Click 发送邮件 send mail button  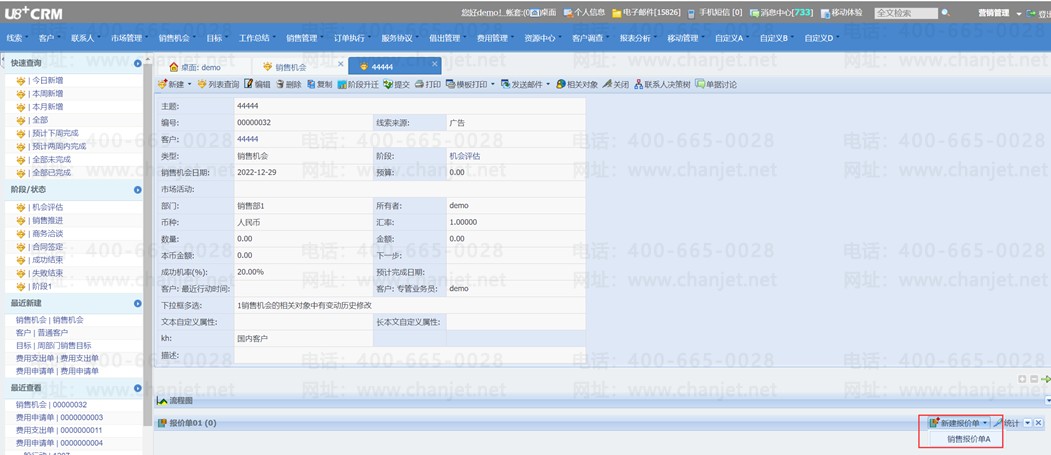pyautogui.click(x=521, y=84)
